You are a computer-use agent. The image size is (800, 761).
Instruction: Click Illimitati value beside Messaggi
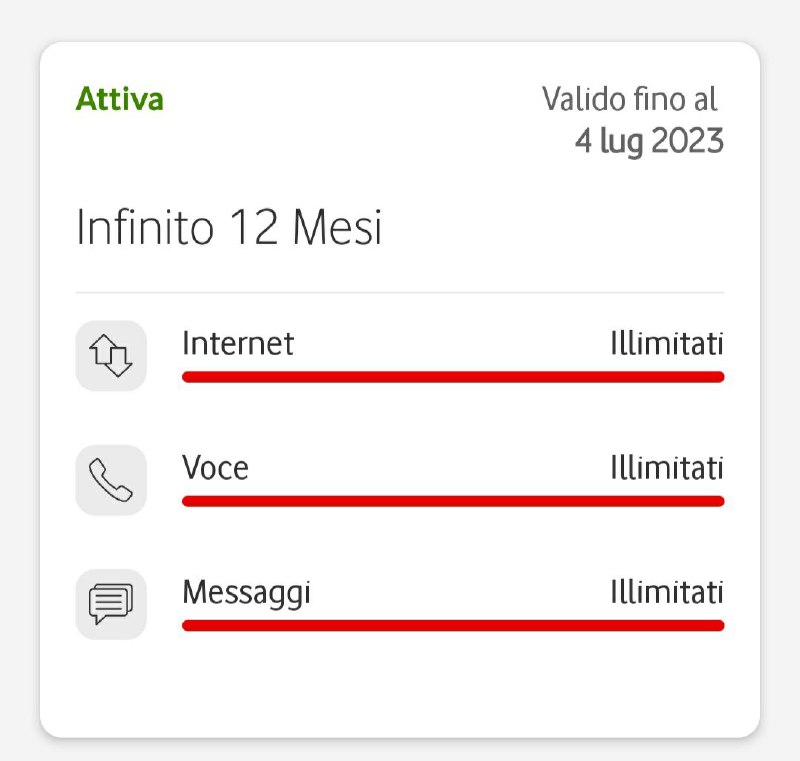point(666,592)
